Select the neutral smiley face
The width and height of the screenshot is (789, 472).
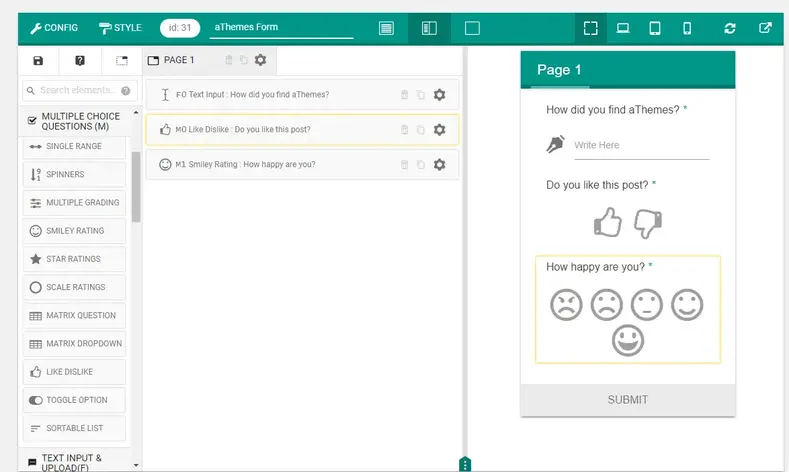[x=647, y=304]
